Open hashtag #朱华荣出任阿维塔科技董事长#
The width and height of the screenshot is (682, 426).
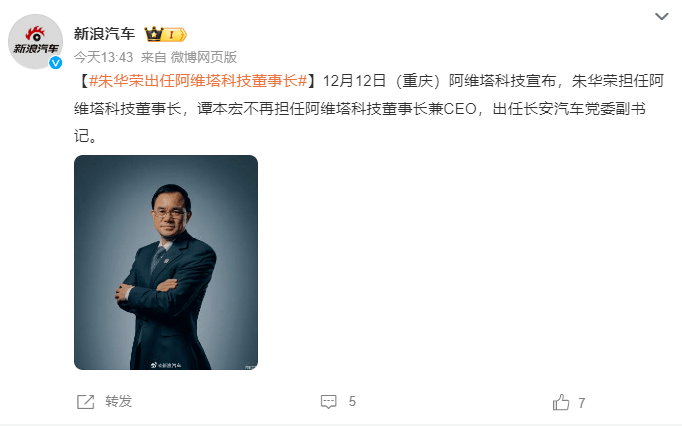tap(198, 81)
